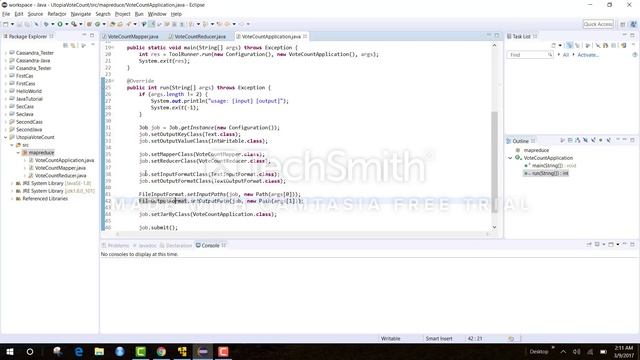Collapse the src folder node
The width and height of the screenshot is (640, 360).
pyautogui.click(x=12, y=145)
